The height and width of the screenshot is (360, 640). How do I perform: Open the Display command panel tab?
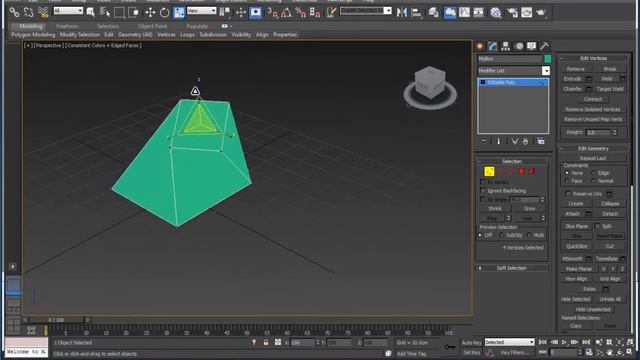531,46
